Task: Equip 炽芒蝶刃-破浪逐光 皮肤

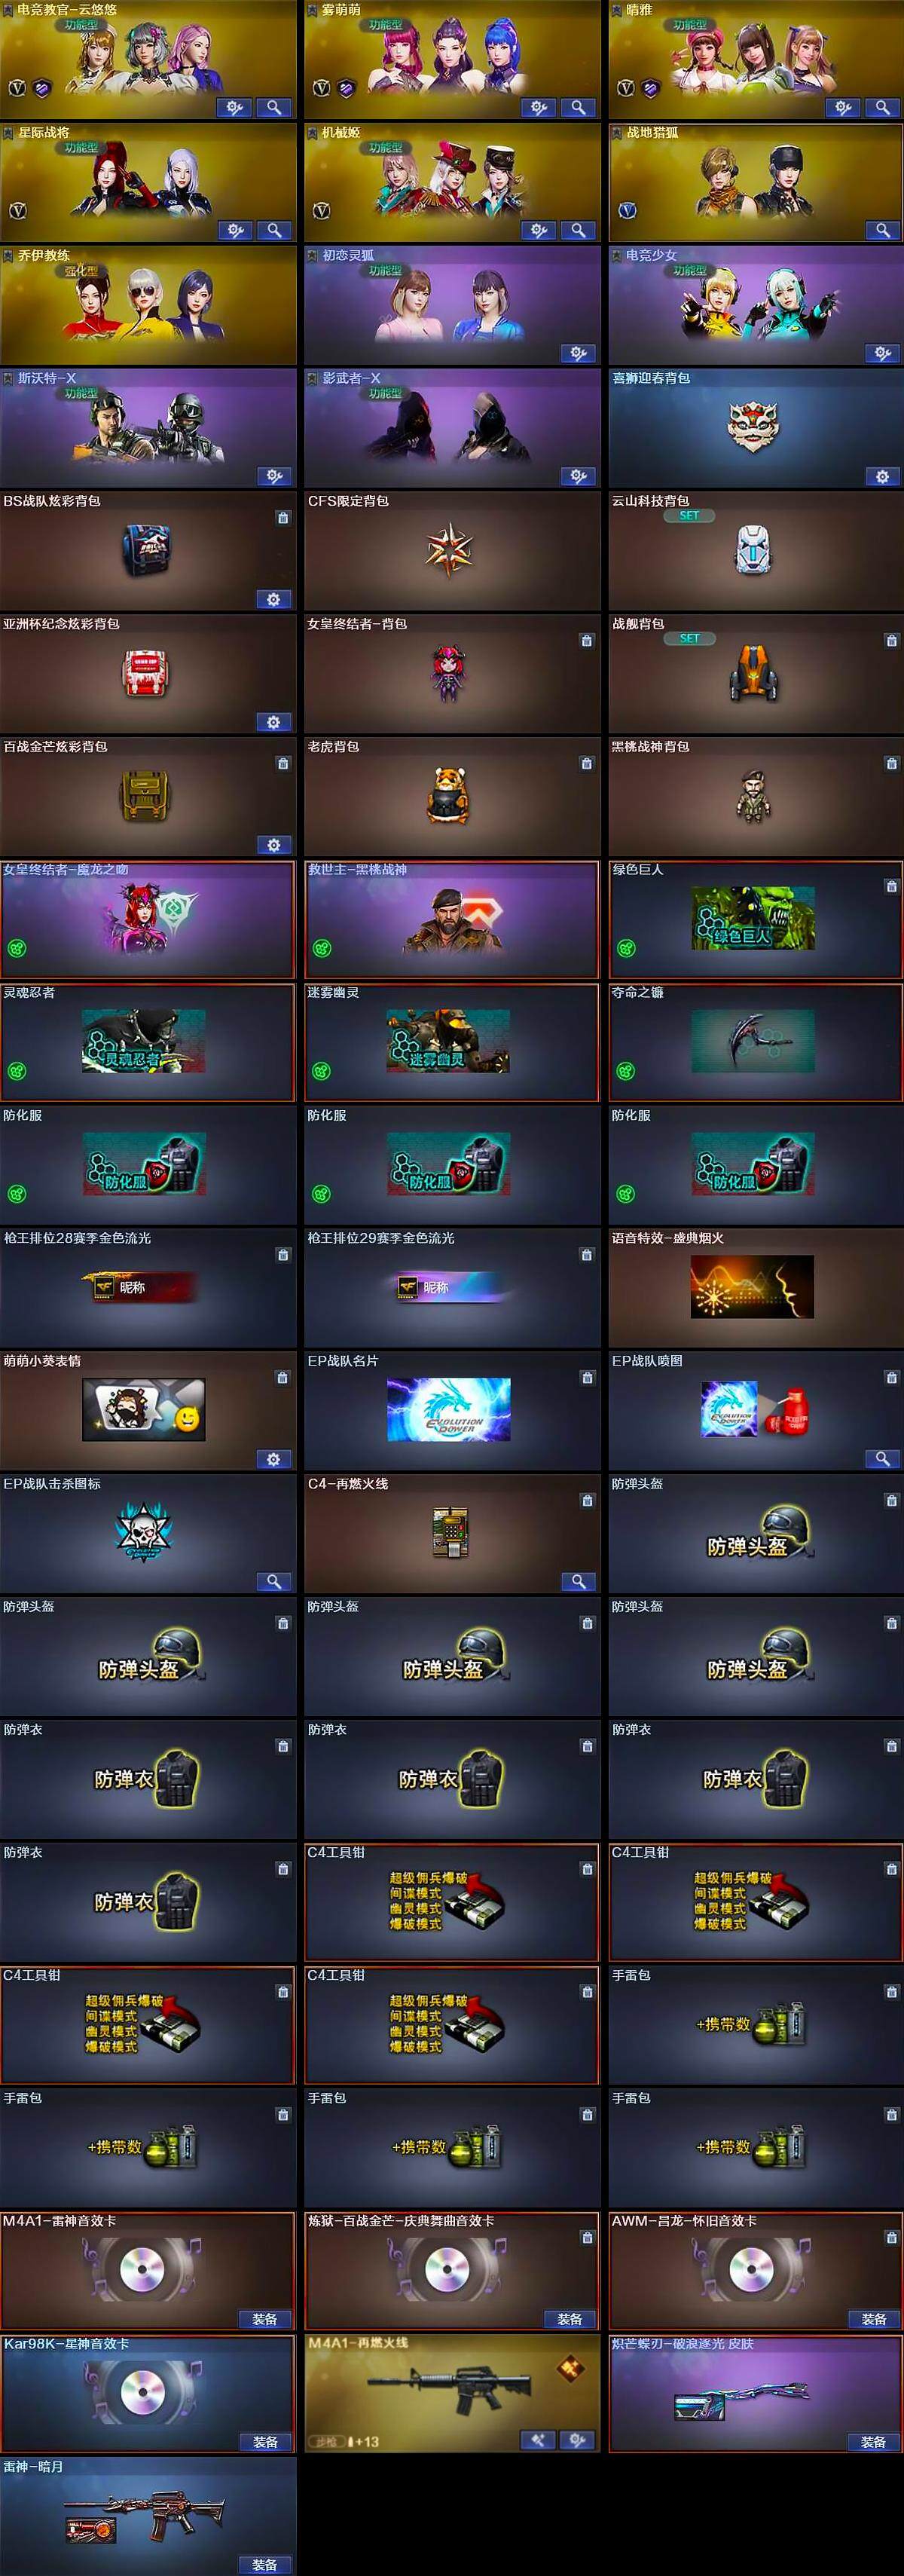Action: [x=873, y=2442]
